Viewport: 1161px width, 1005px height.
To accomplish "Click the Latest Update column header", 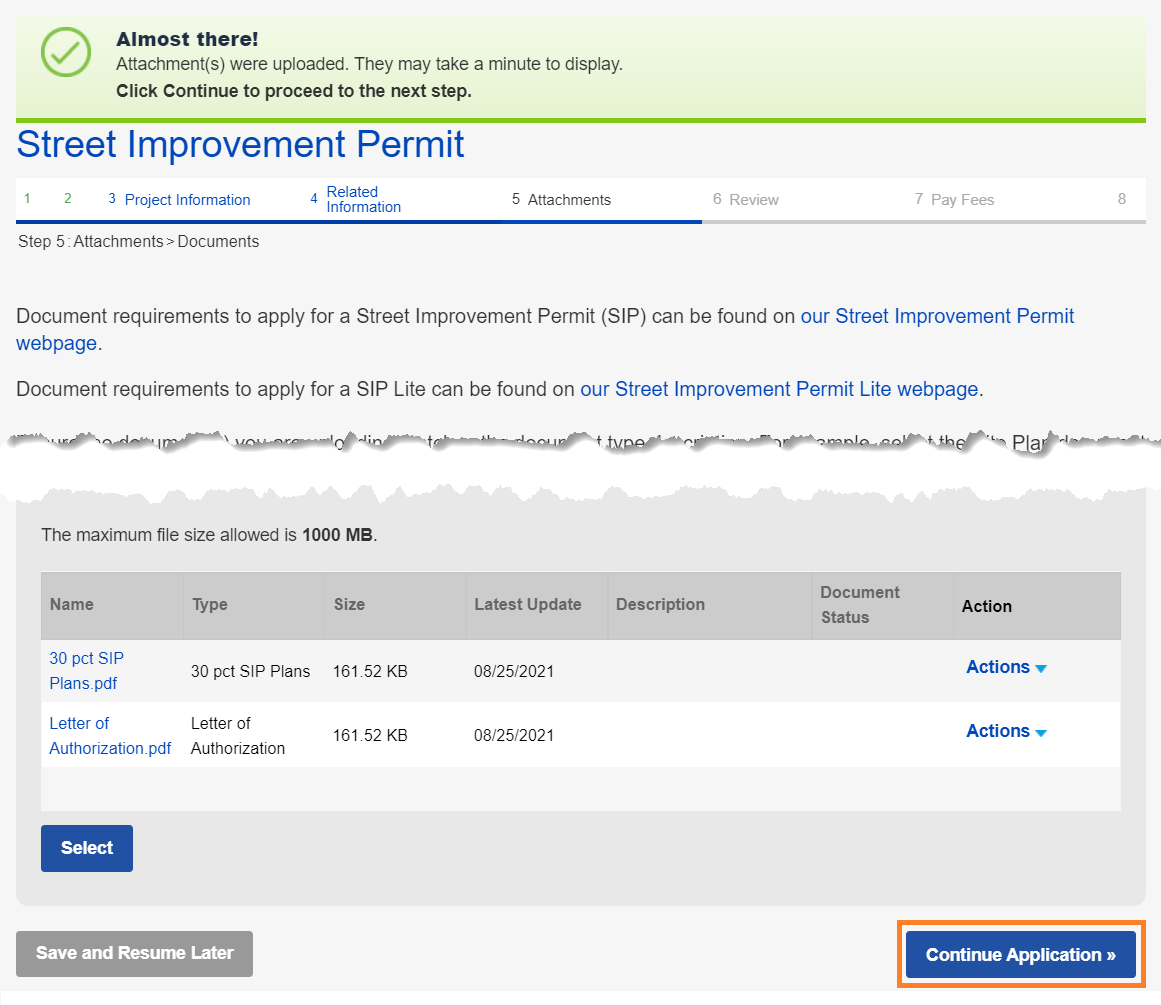I will (x=527, y=605).
